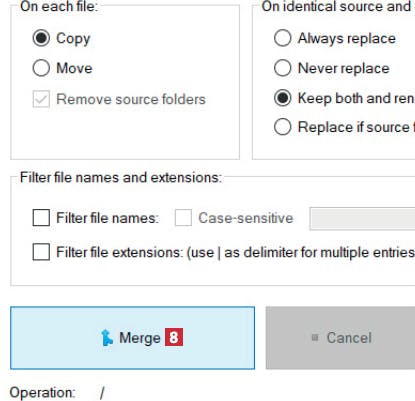This screenshot has width=415, height=401.
Task: Select the Replace if source option
Action: (282, 127)
